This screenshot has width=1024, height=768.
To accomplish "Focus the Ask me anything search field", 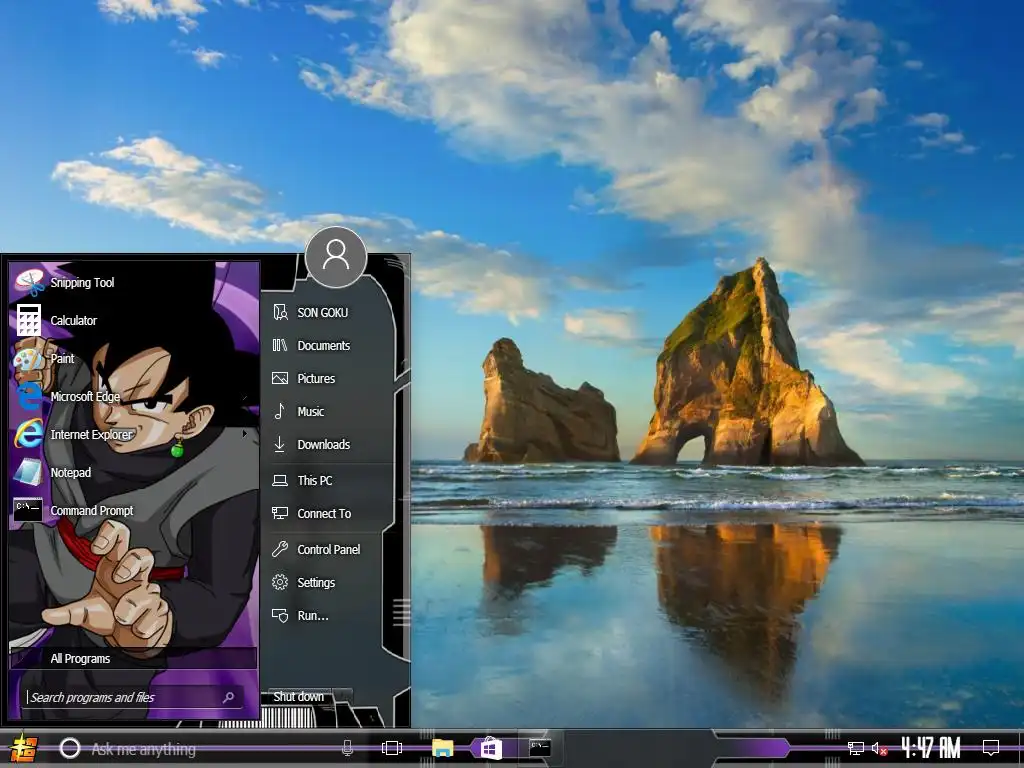I will [x=209, y=749].
